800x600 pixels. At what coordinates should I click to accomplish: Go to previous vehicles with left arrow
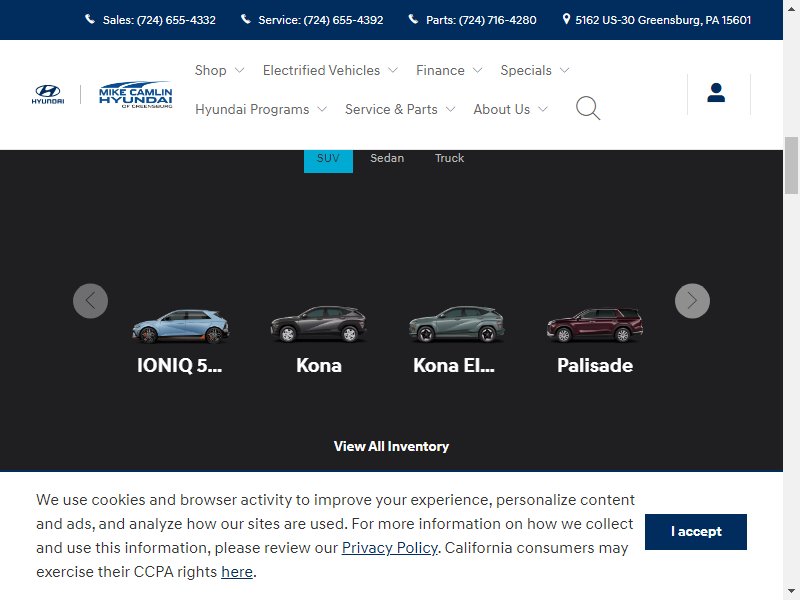90,301
